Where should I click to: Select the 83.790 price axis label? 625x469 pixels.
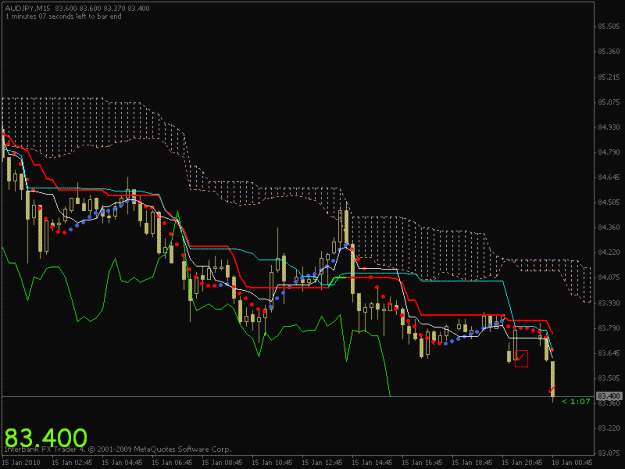[x=609, y=328]
